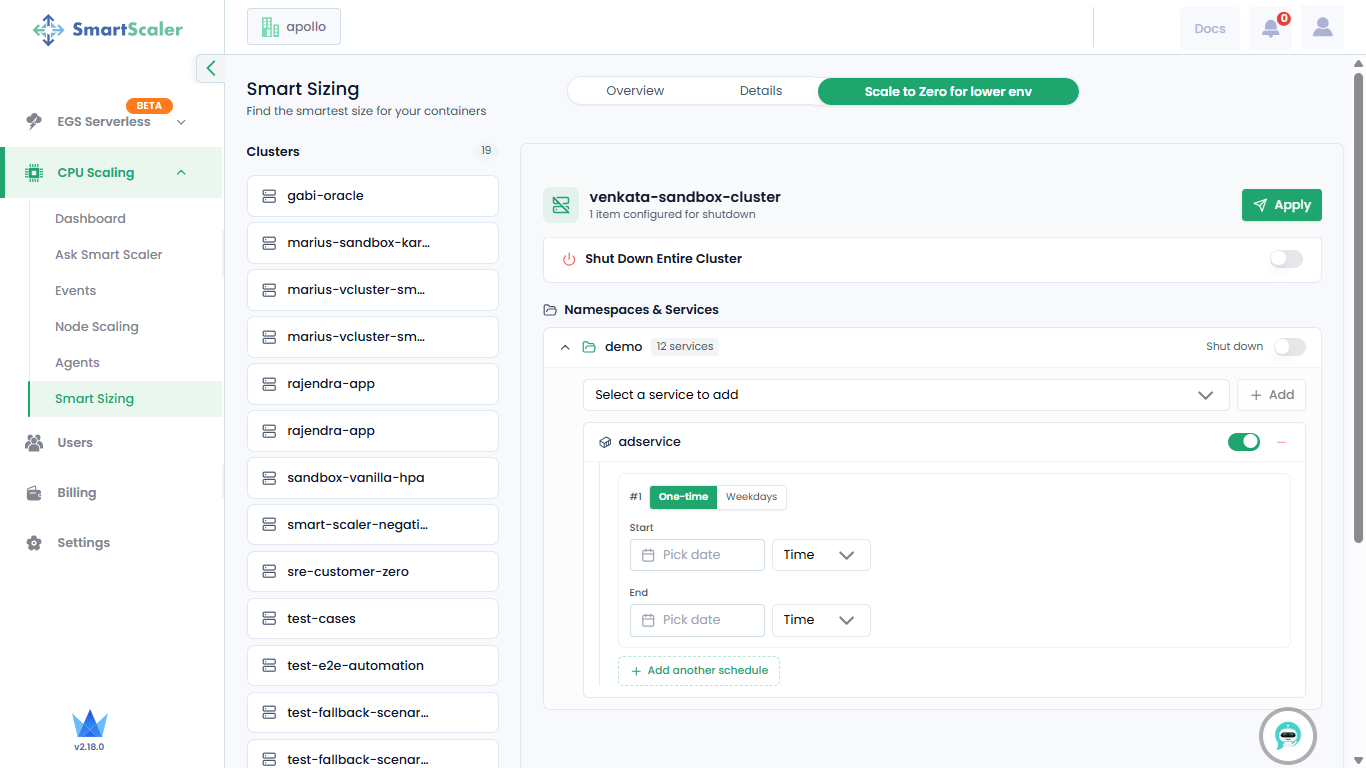Disable the adservice toggle switch
The width and height of the screenshot is (1366, 768).
(x=1244, y=442)
